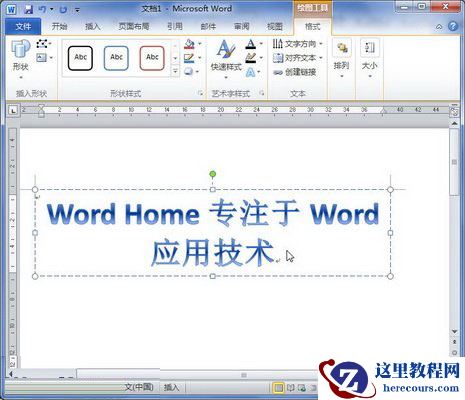The height and width of the screenshot is (400, 465).
Task: Click the right-middle sizing handle of text box
Action: click(391, 233)
